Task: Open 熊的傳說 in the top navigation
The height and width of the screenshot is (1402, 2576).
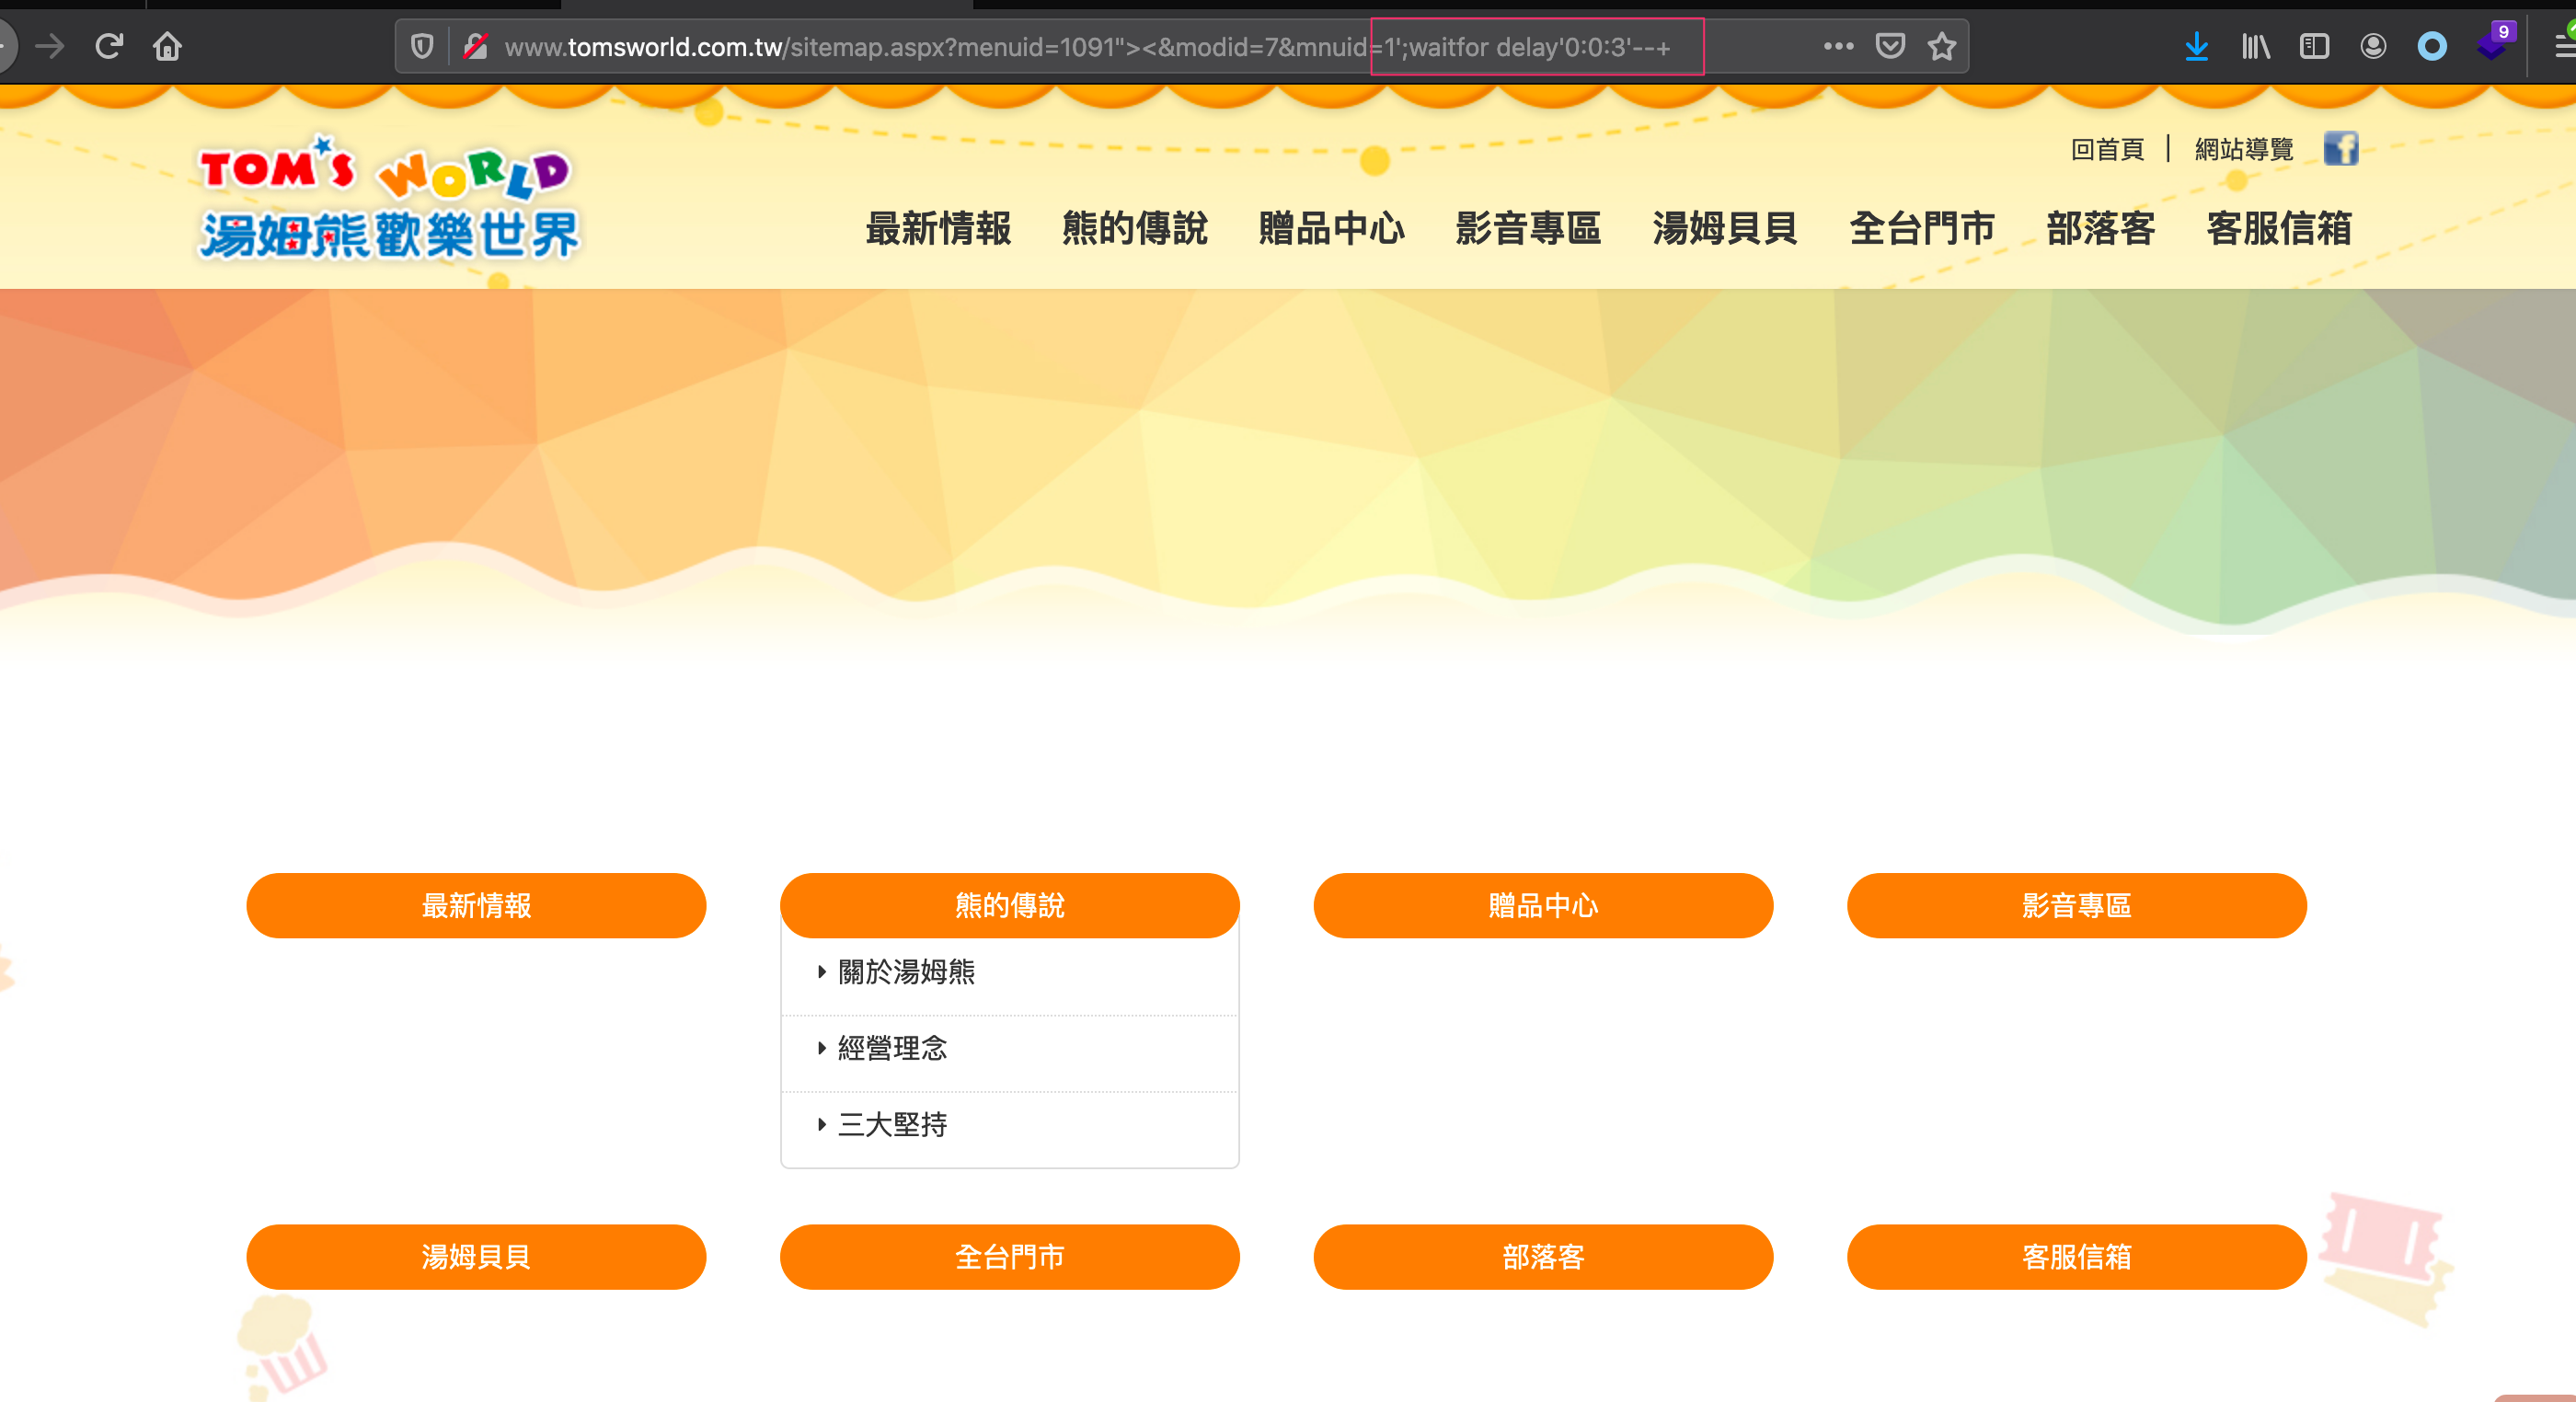Action: coord(1135,229)
